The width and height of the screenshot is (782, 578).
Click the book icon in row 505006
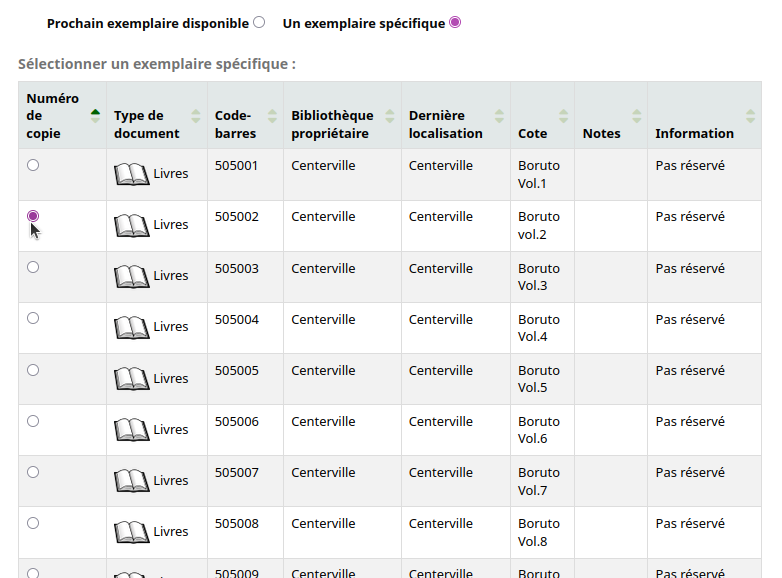tap(132, 430)
